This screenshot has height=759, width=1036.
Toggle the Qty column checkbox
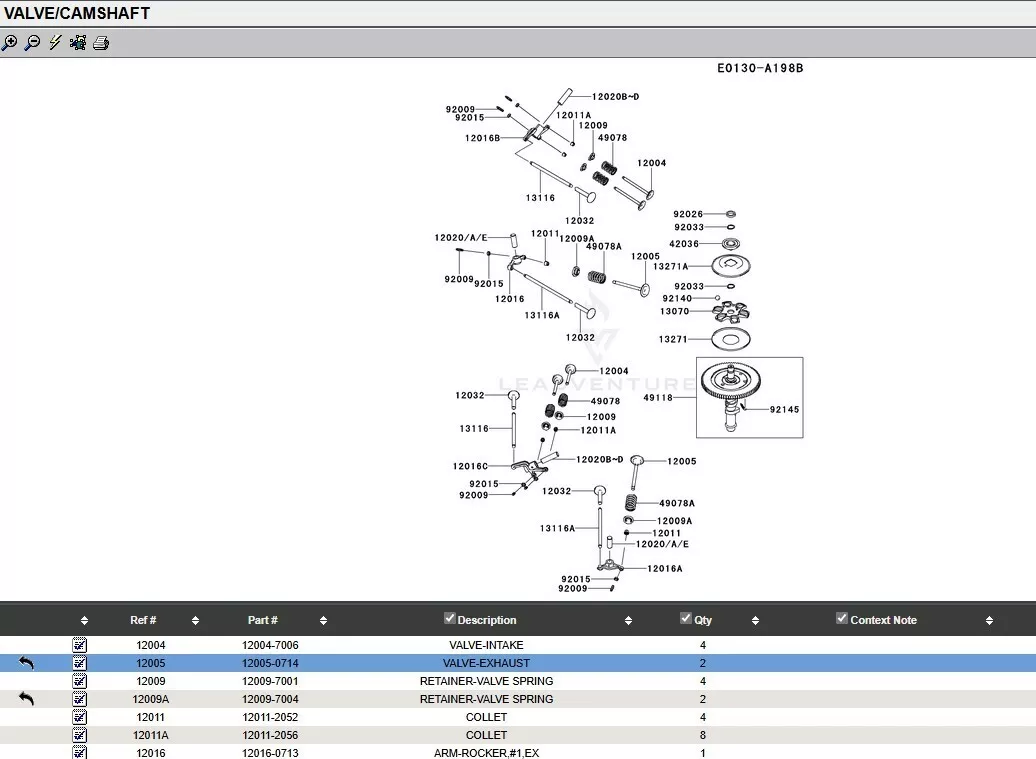click(686, 619)
